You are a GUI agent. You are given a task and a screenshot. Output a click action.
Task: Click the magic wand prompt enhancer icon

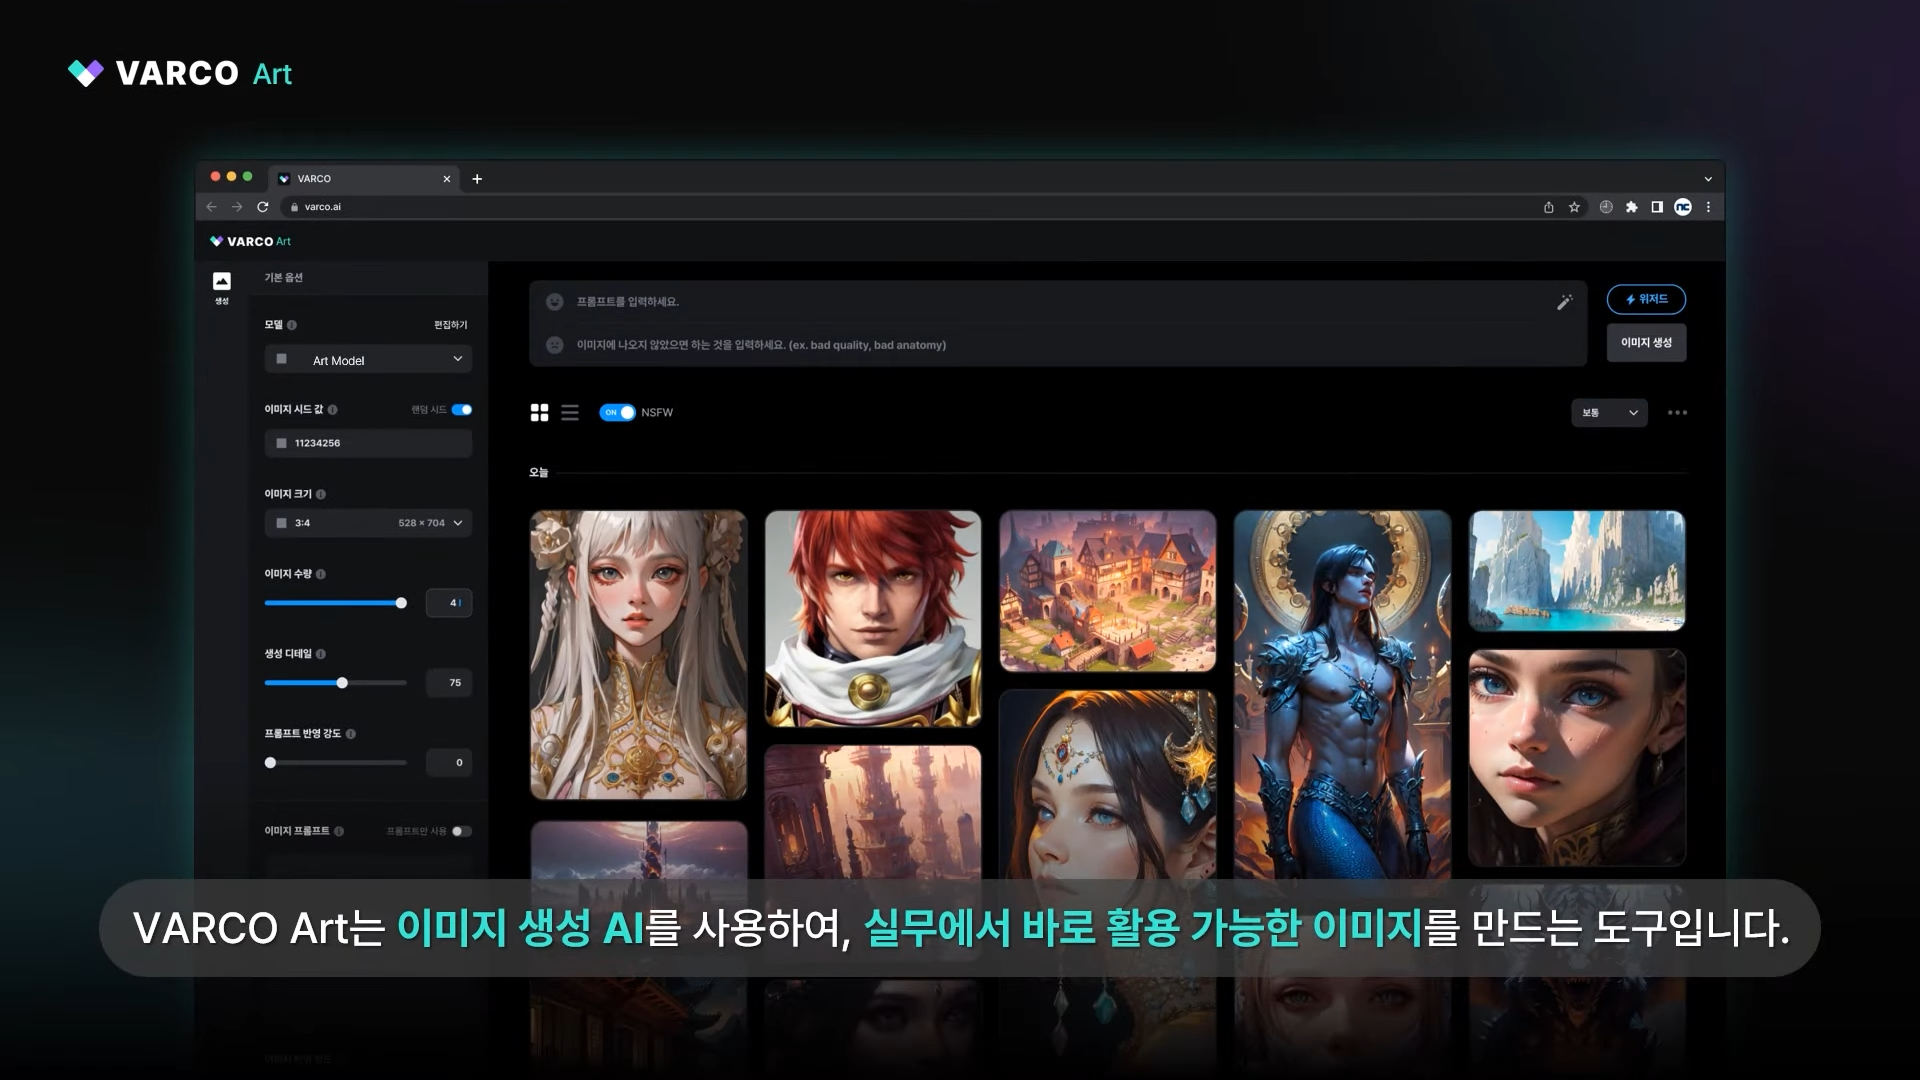tap(1564, 302)
